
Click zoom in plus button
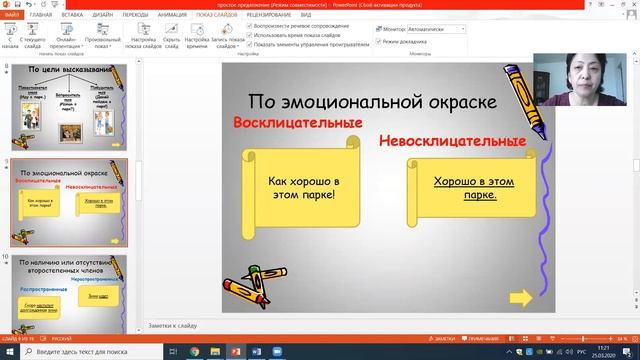(x=610, y=339)
